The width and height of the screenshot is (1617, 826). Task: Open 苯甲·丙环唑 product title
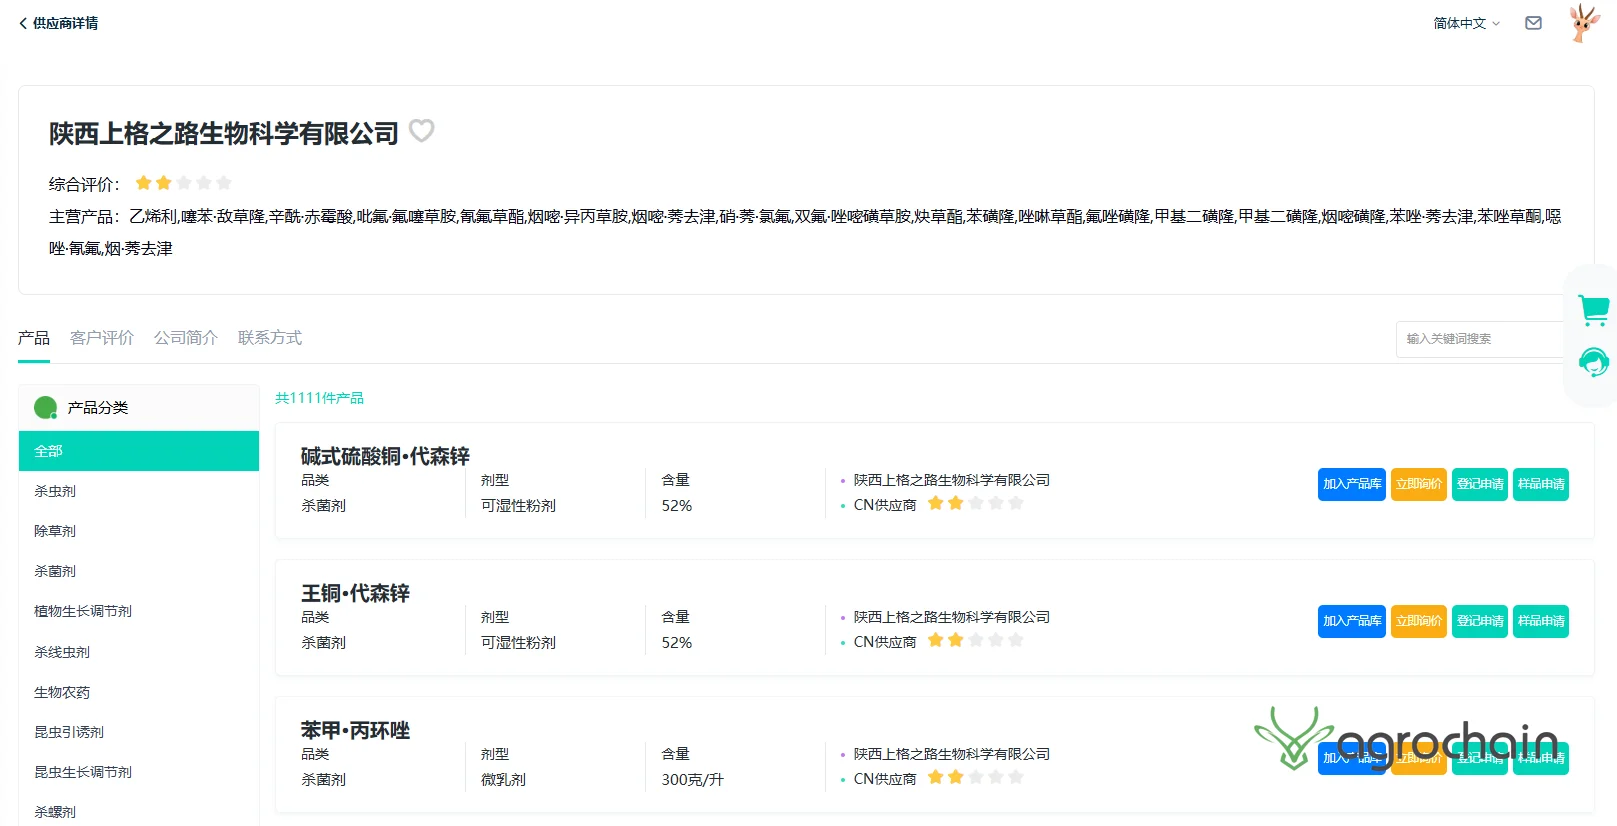(355, 730)
